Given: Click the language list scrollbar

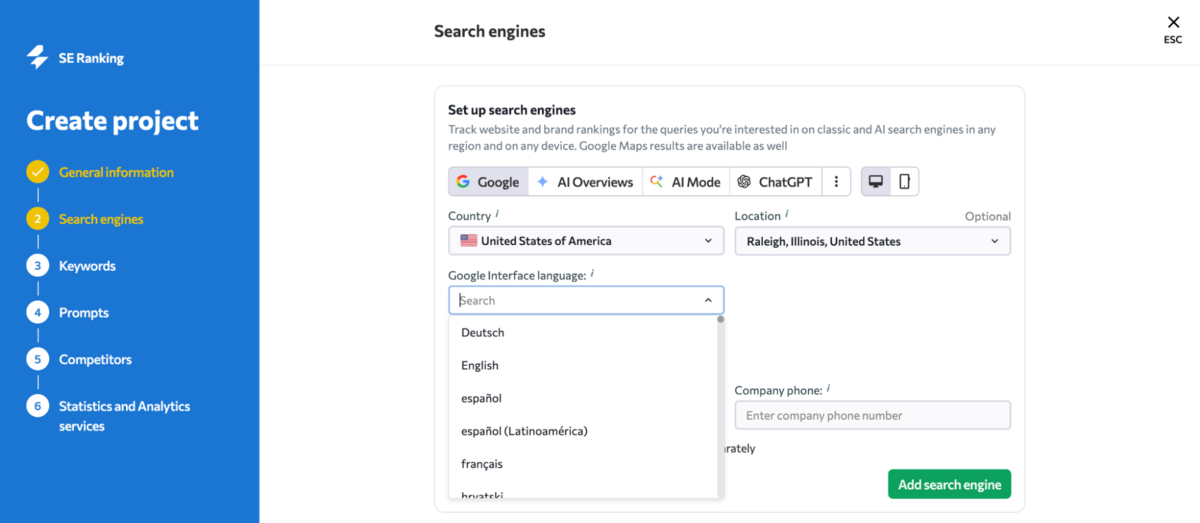Looking at the screenshot, I should (720, 405).
